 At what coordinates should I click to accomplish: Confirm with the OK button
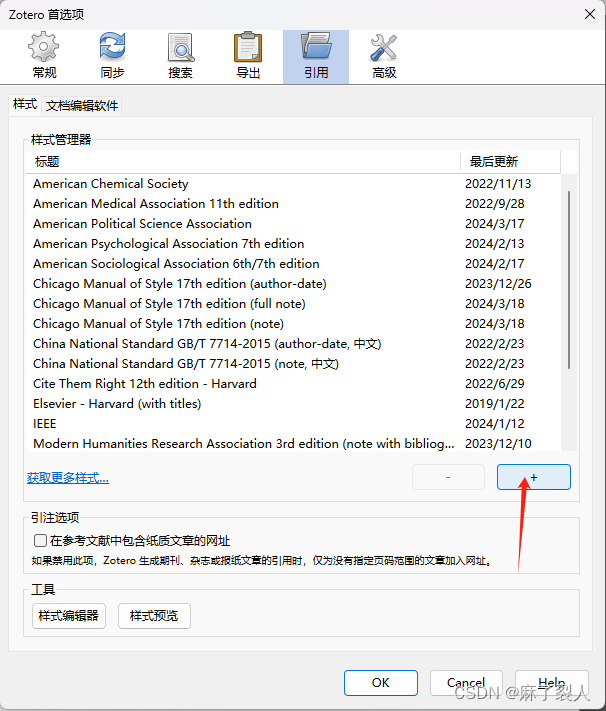pos(381,683)
